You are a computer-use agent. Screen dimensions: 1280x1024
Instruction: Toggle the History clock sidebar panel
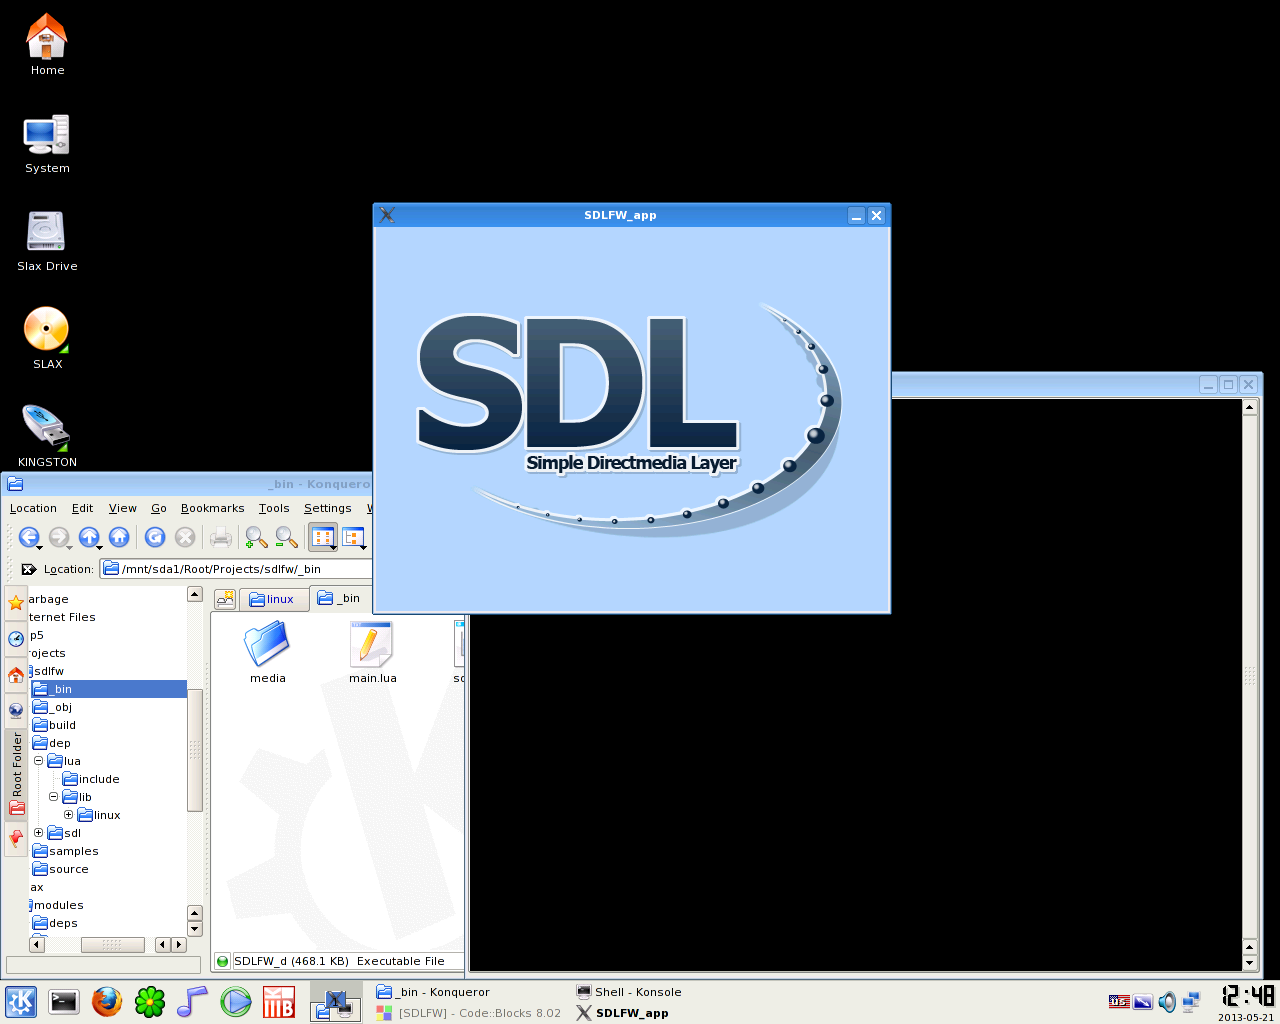click(16, 639)
